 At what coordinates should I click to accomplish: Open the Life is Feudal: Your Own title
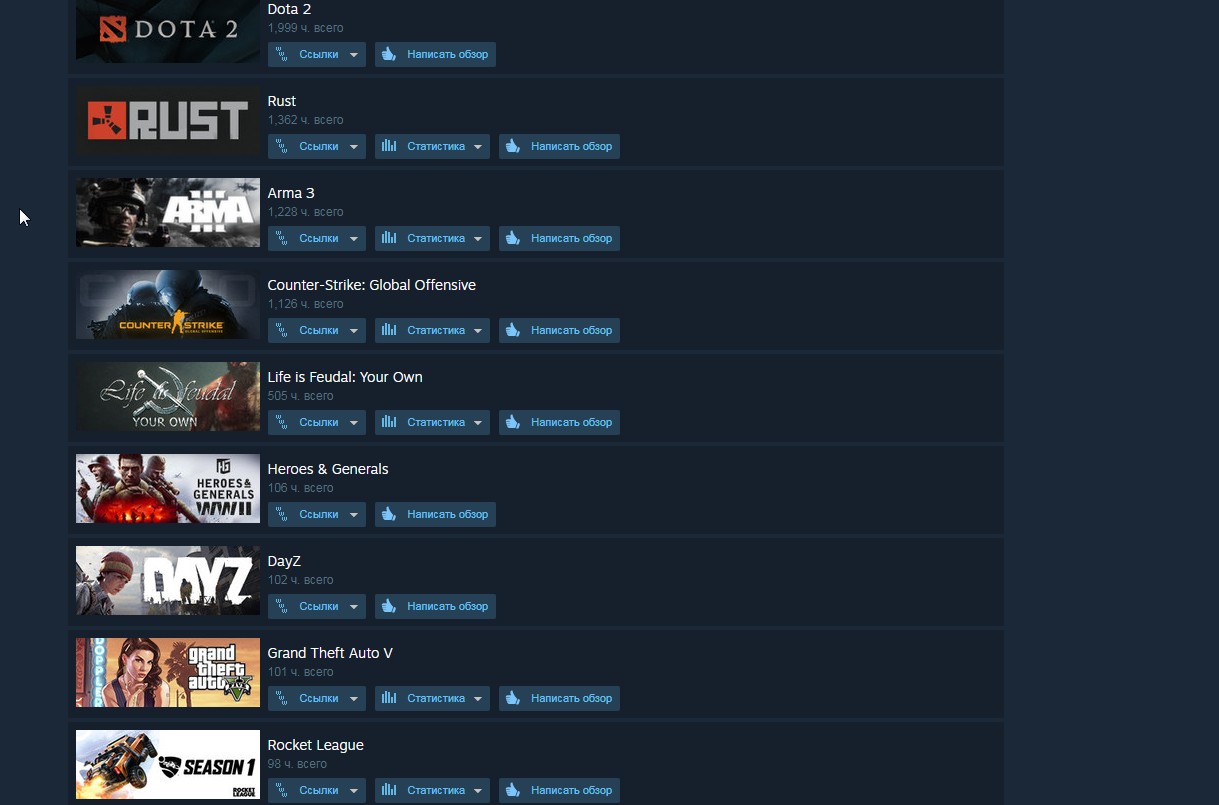click(x=345, y=377)
